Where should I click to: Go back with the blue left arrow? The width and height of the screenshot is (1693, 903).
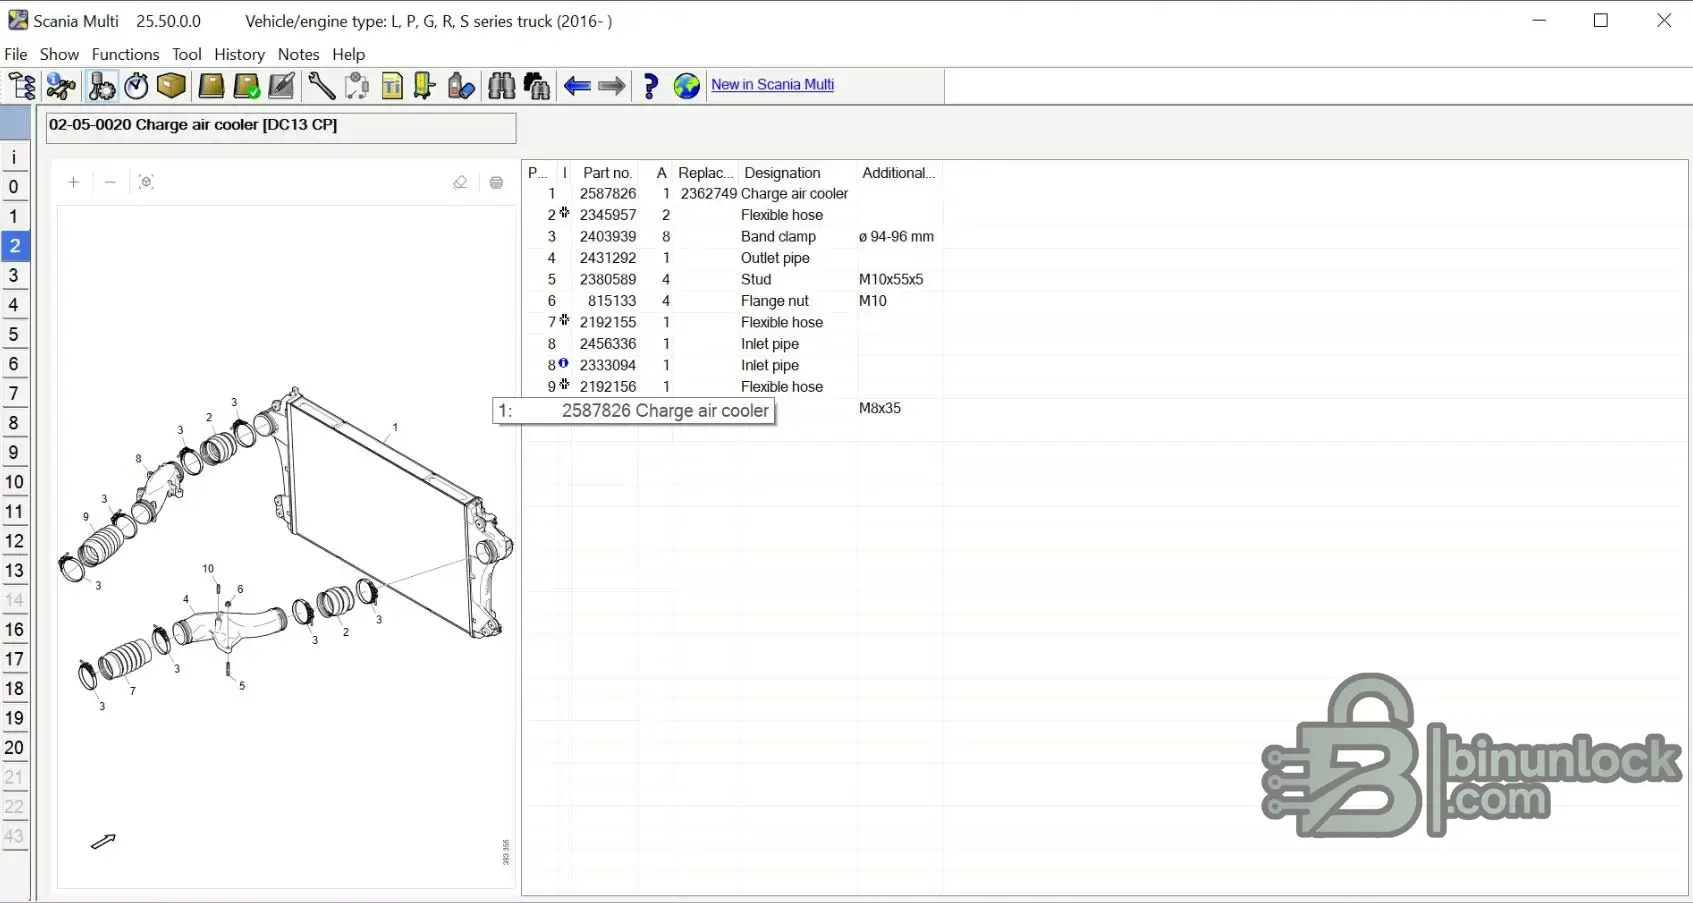click(577, 86)
